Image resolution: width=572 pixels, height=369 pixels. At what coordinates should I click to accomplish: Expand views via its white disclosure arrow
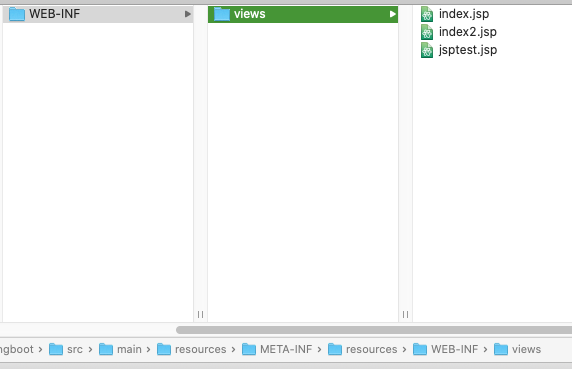coord(393,14)
